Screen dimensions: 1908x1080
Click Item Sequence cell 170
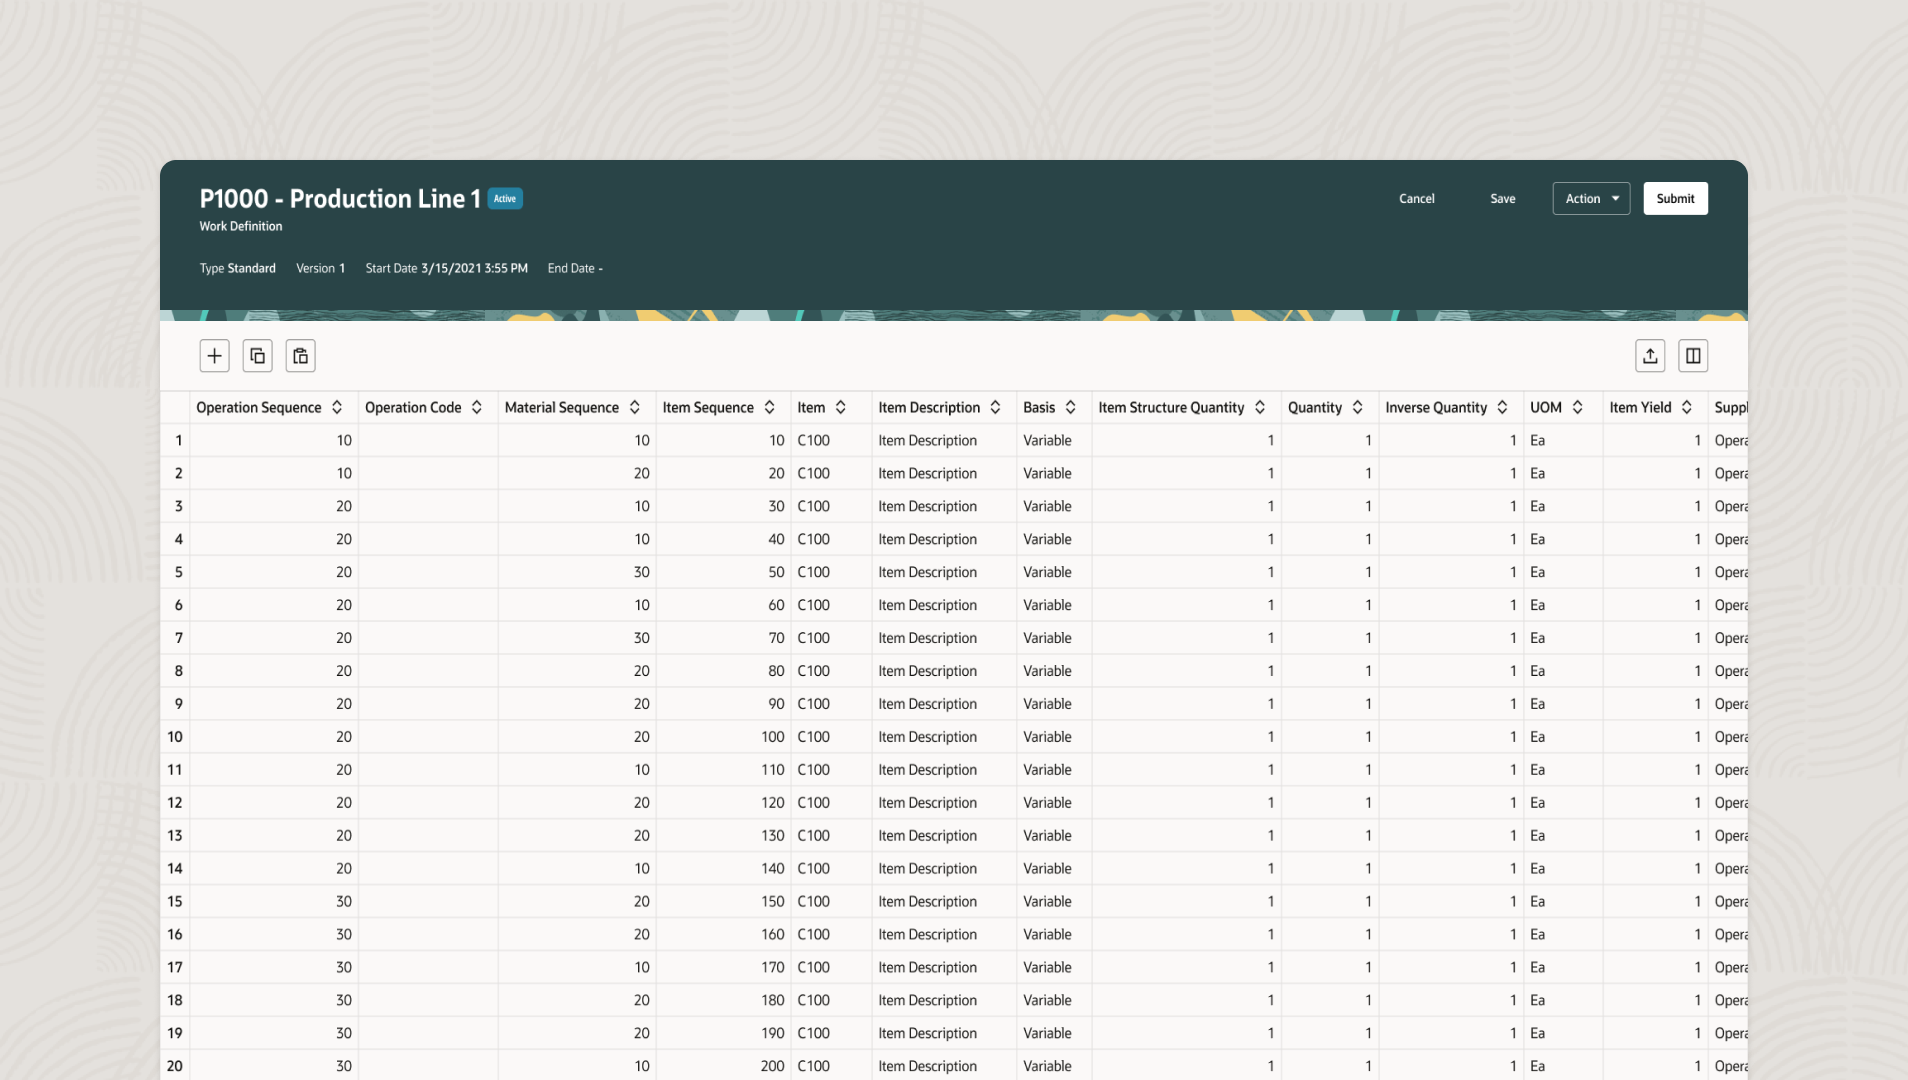tap(723, 968)
